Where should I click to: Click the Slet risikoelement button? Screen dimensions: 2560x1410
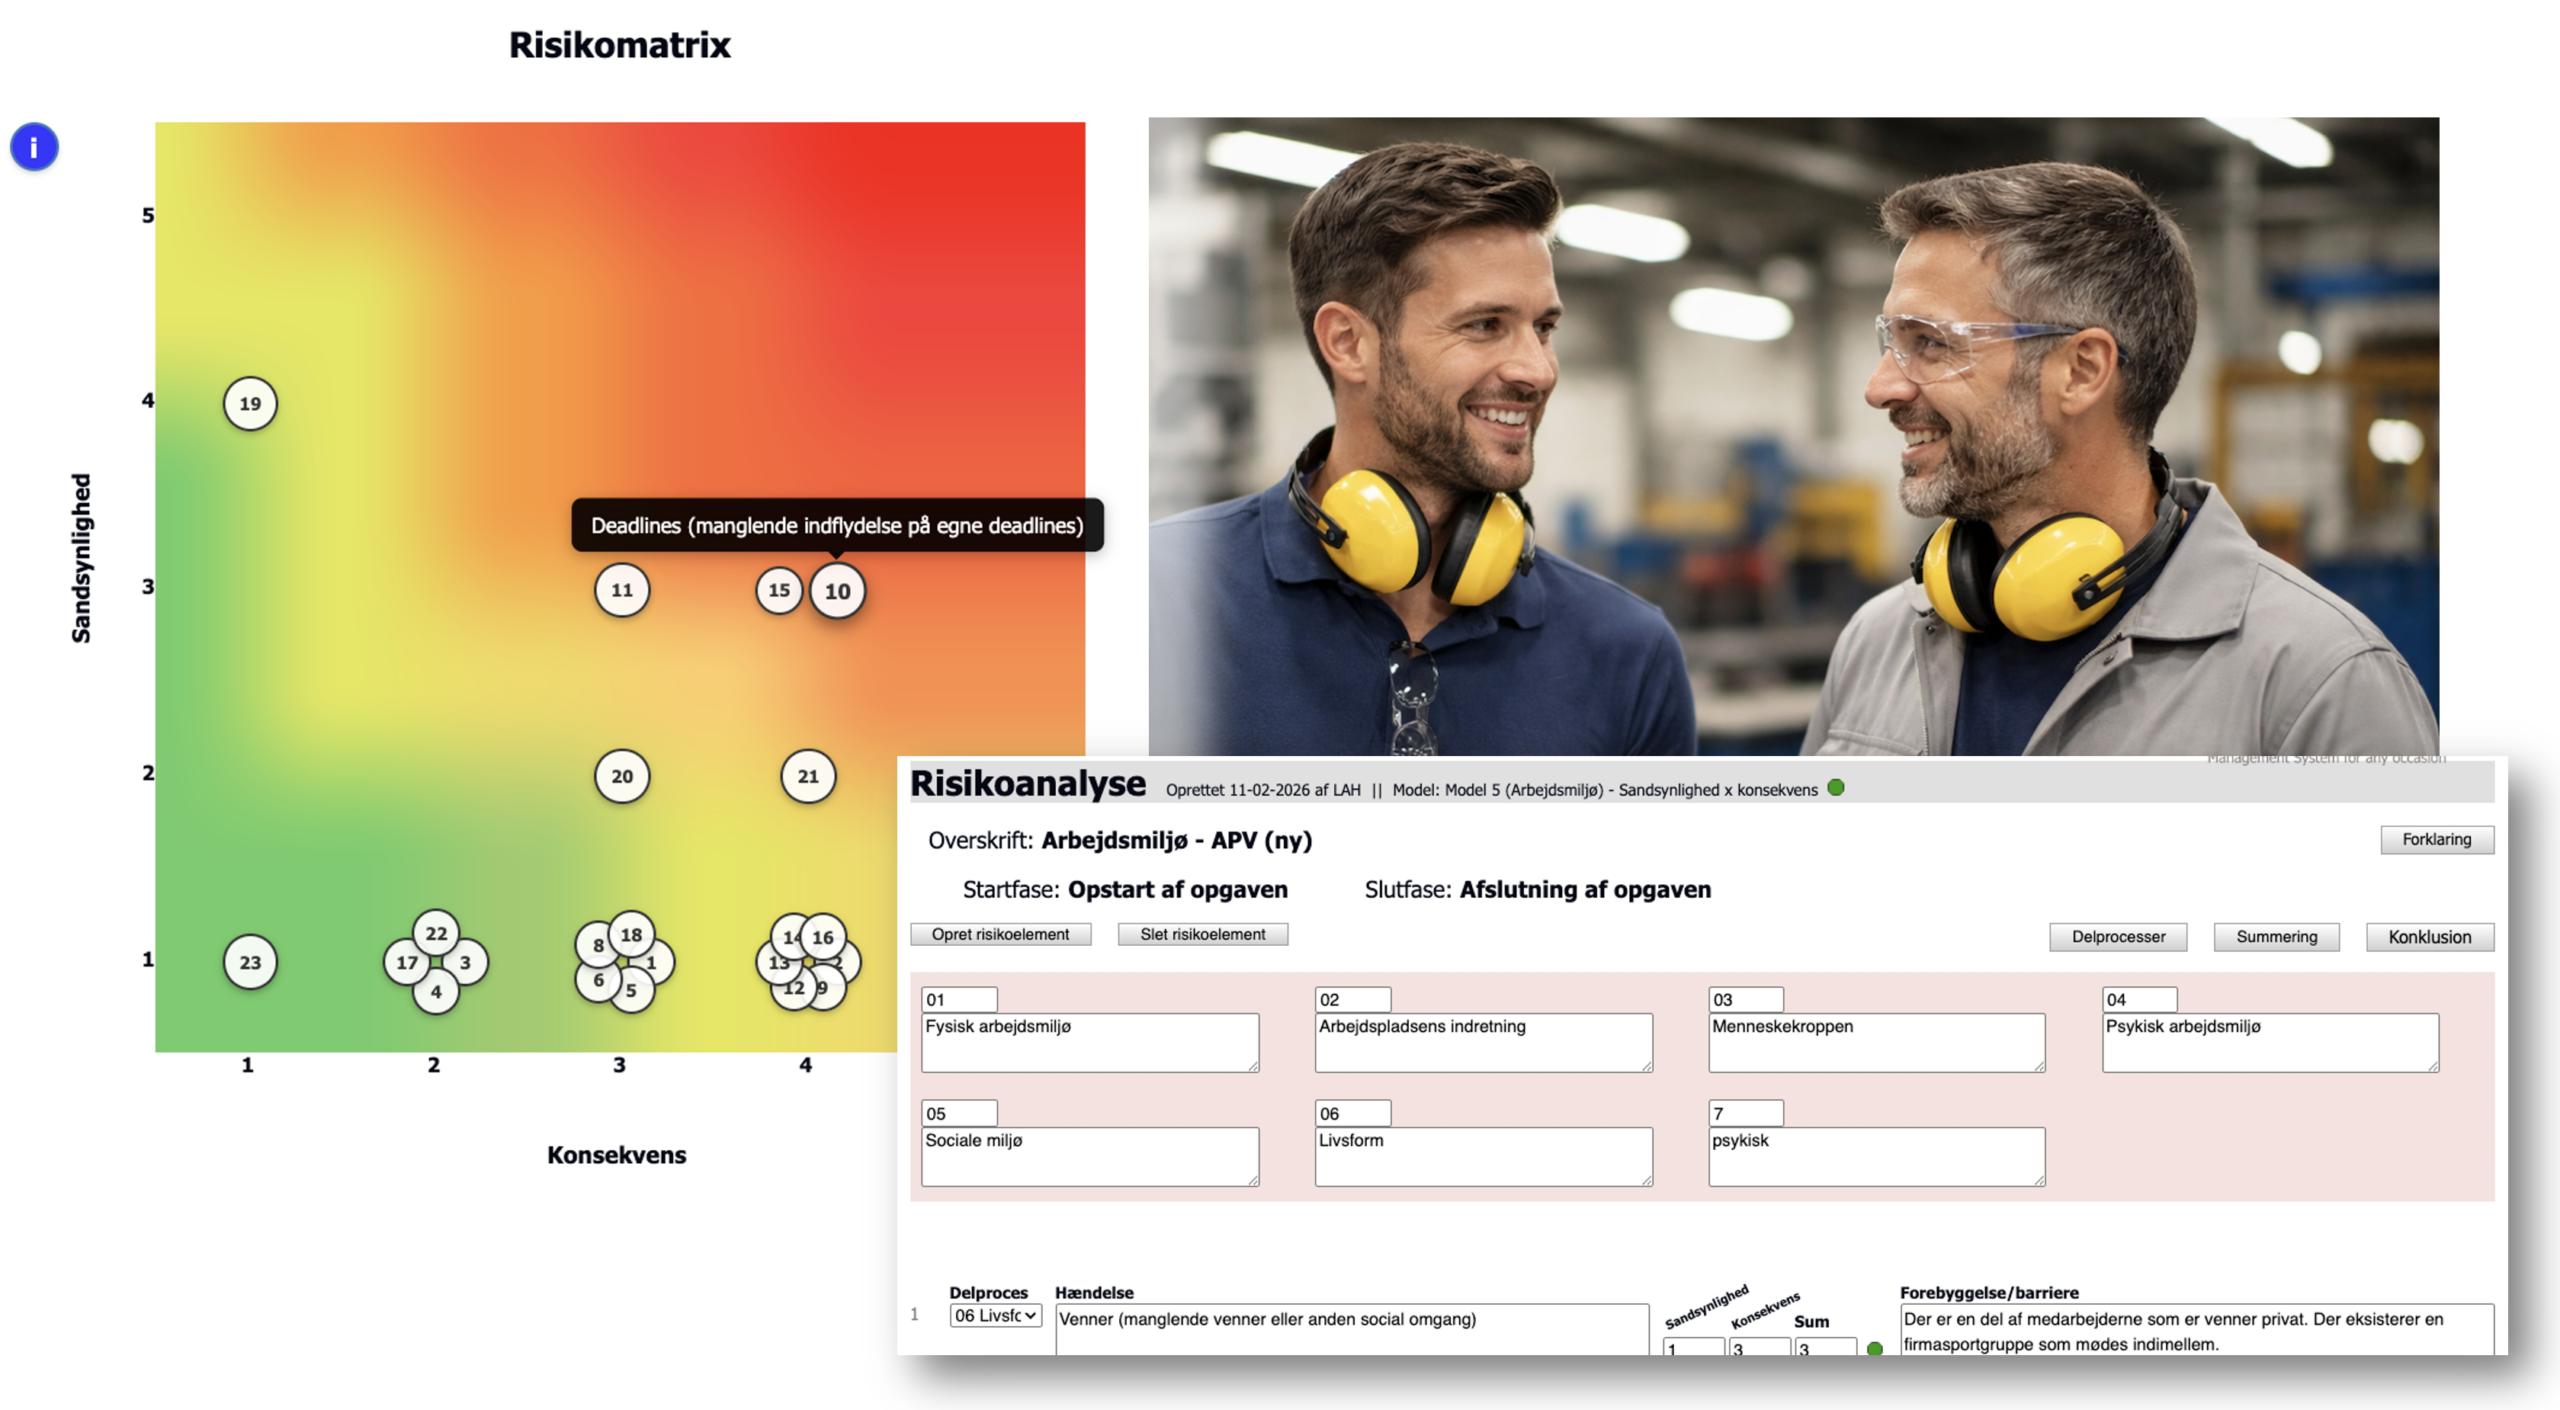tap(1202, 934)
